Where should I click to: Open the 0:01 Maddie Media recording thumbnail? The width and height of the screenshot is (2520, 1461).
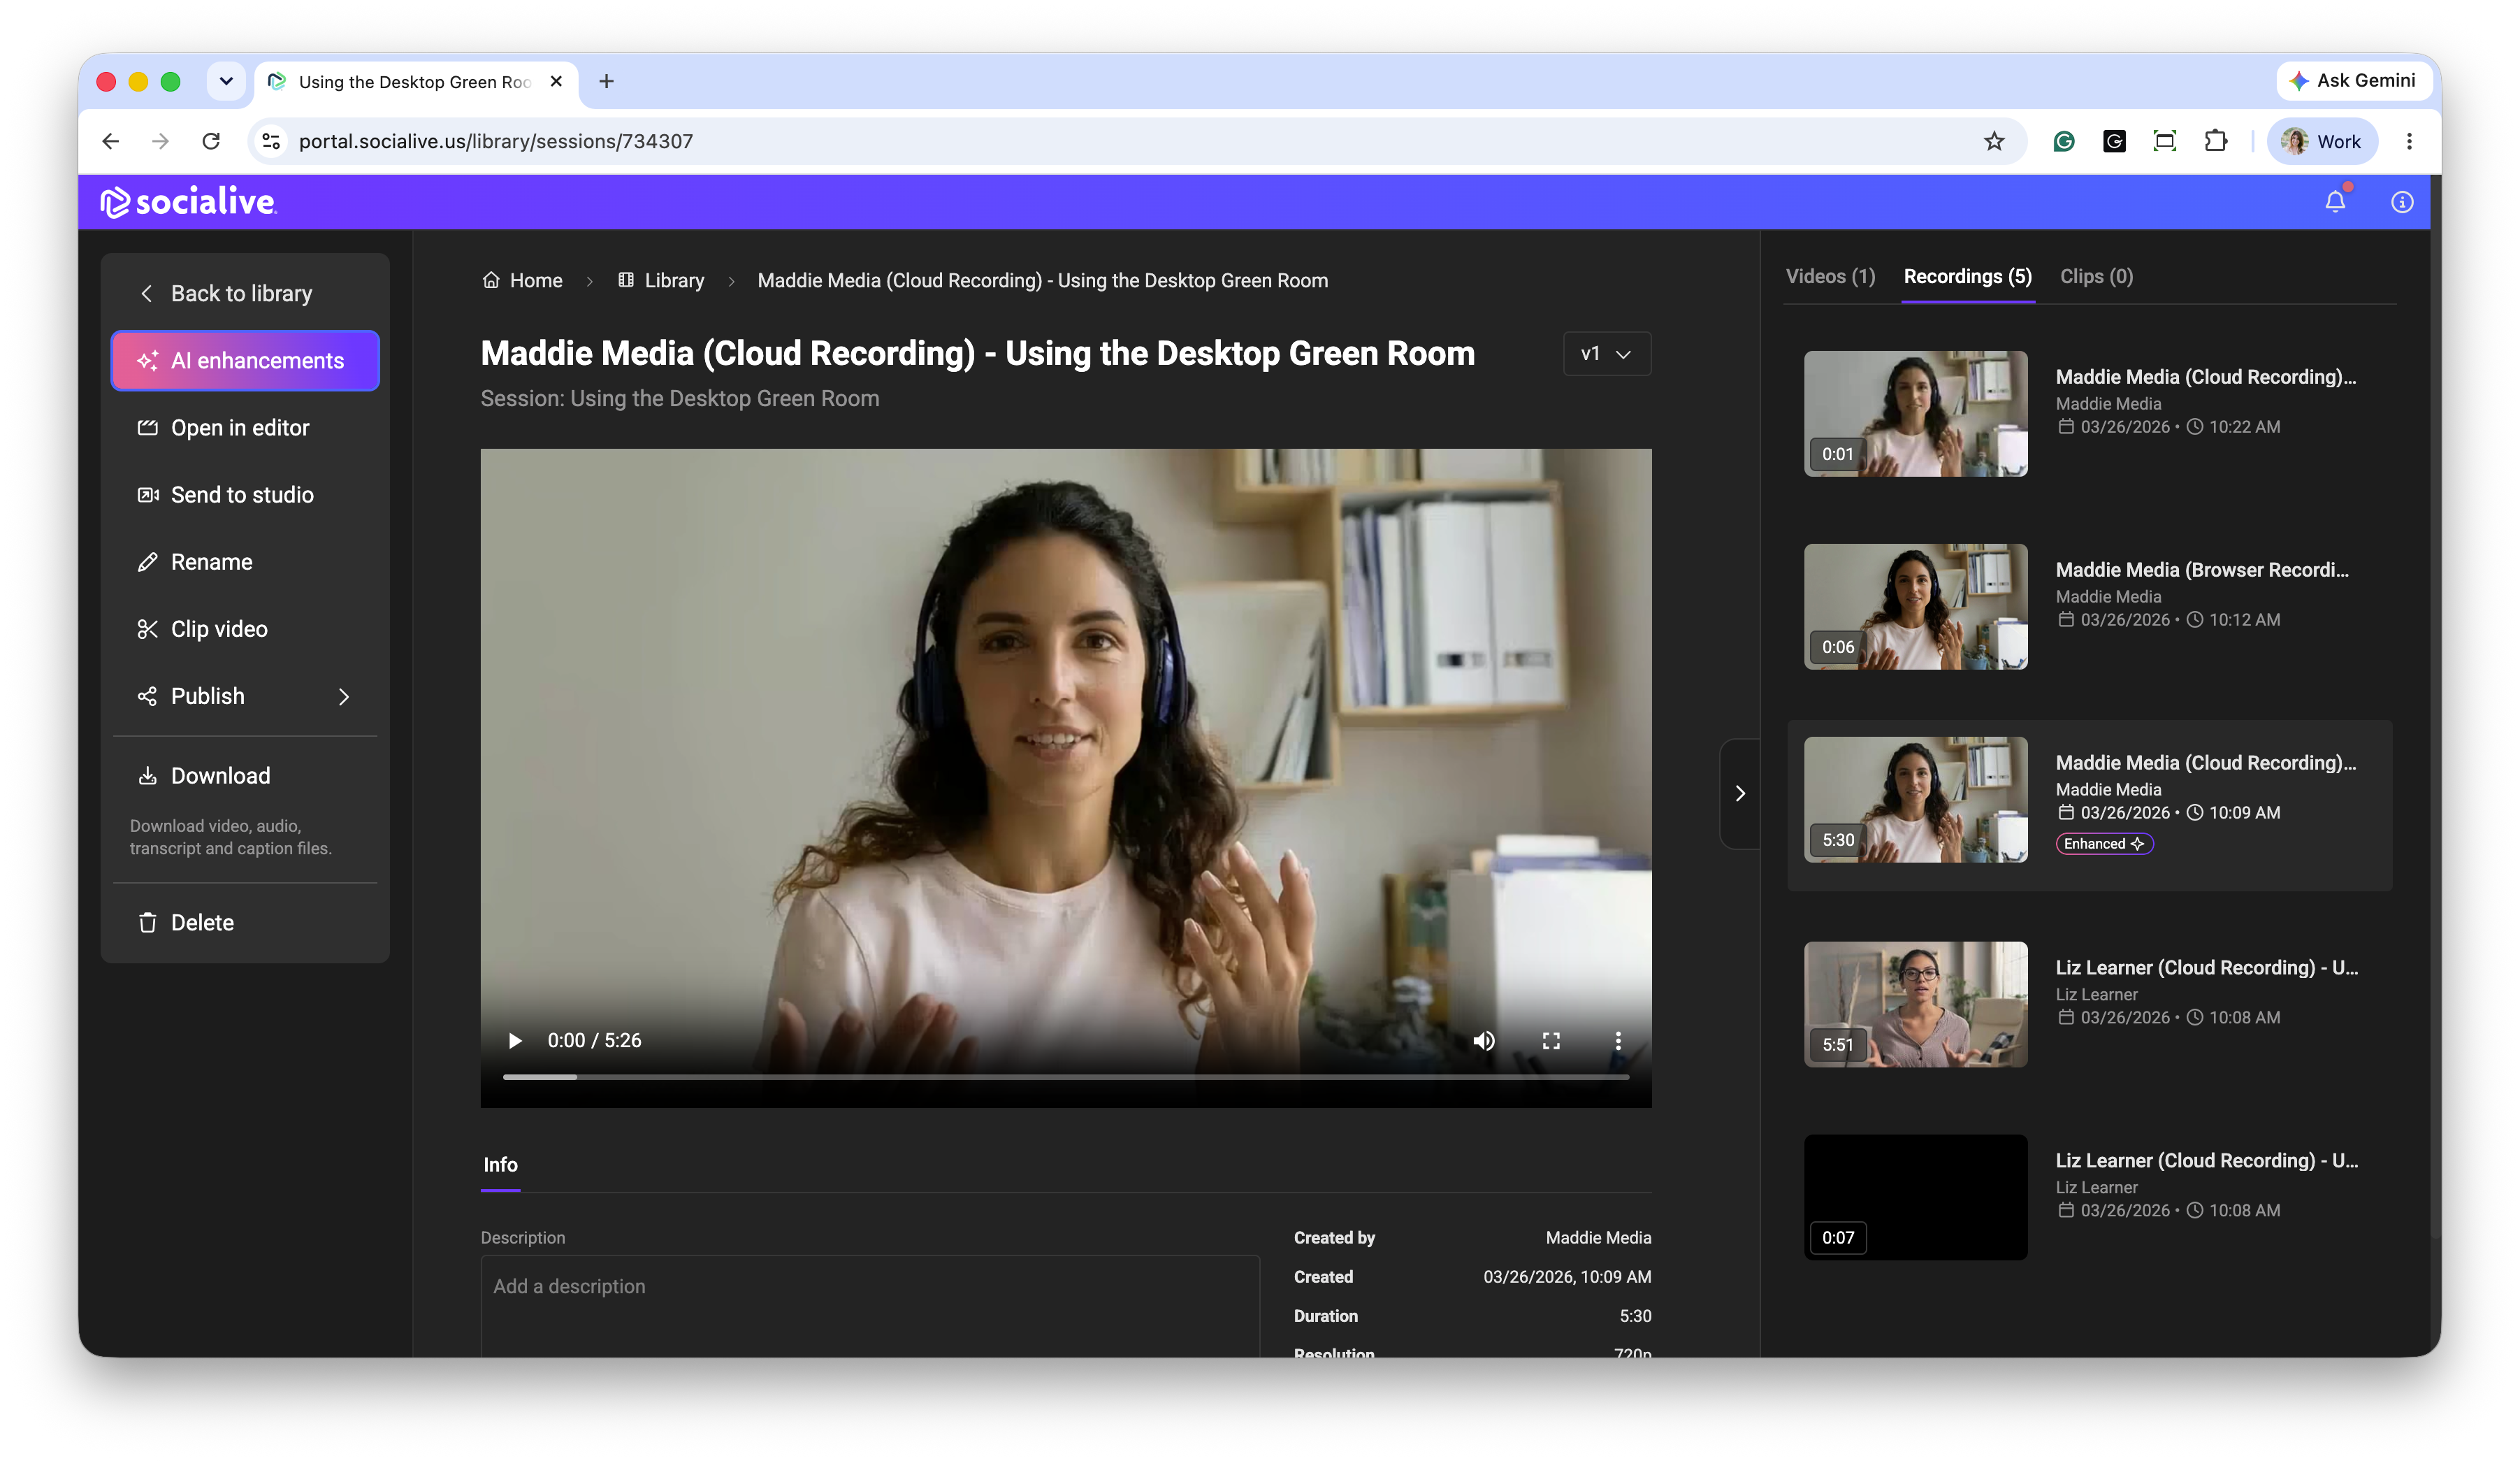pyautogui.click(x=1915, y=413)
